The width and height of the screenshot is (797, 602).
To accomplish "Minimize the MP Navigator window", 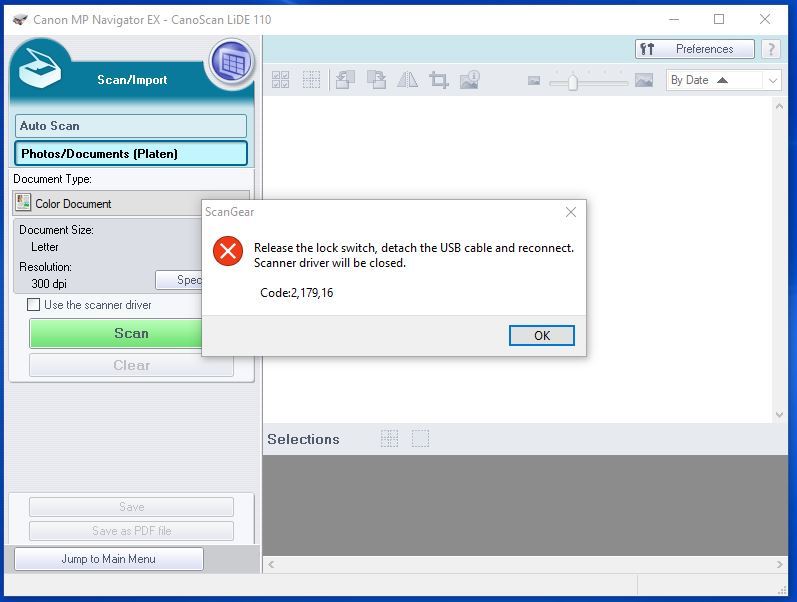I will click(674, 19).
